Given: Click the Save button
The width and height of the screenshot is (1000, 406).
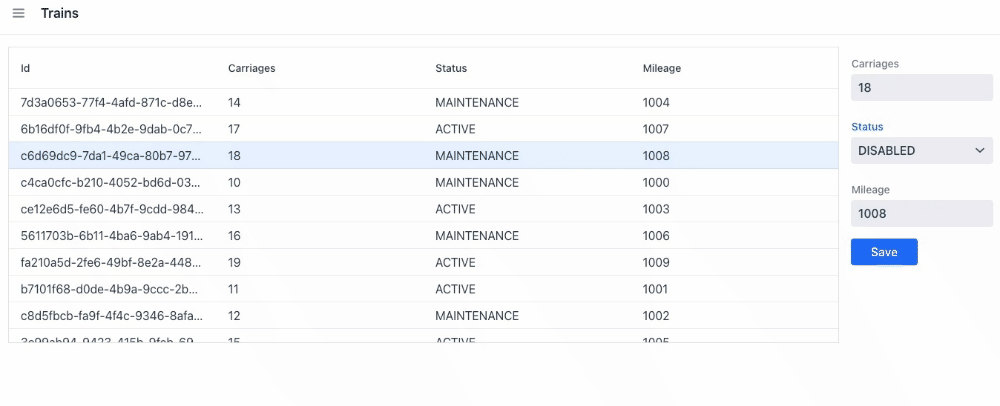Looking at the screenshot, I should point(883,252).
